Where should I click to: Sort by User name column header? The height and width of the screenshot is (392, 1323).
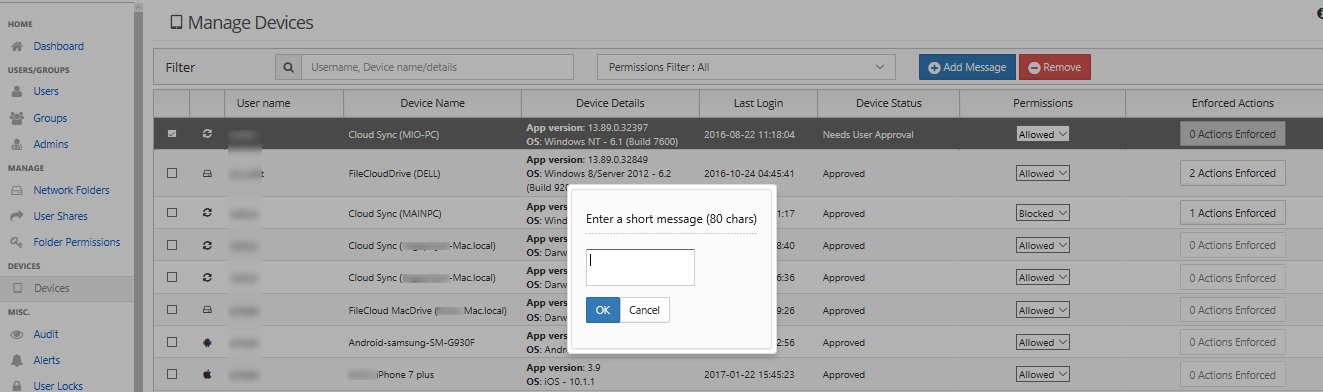(x=264, y=103)
